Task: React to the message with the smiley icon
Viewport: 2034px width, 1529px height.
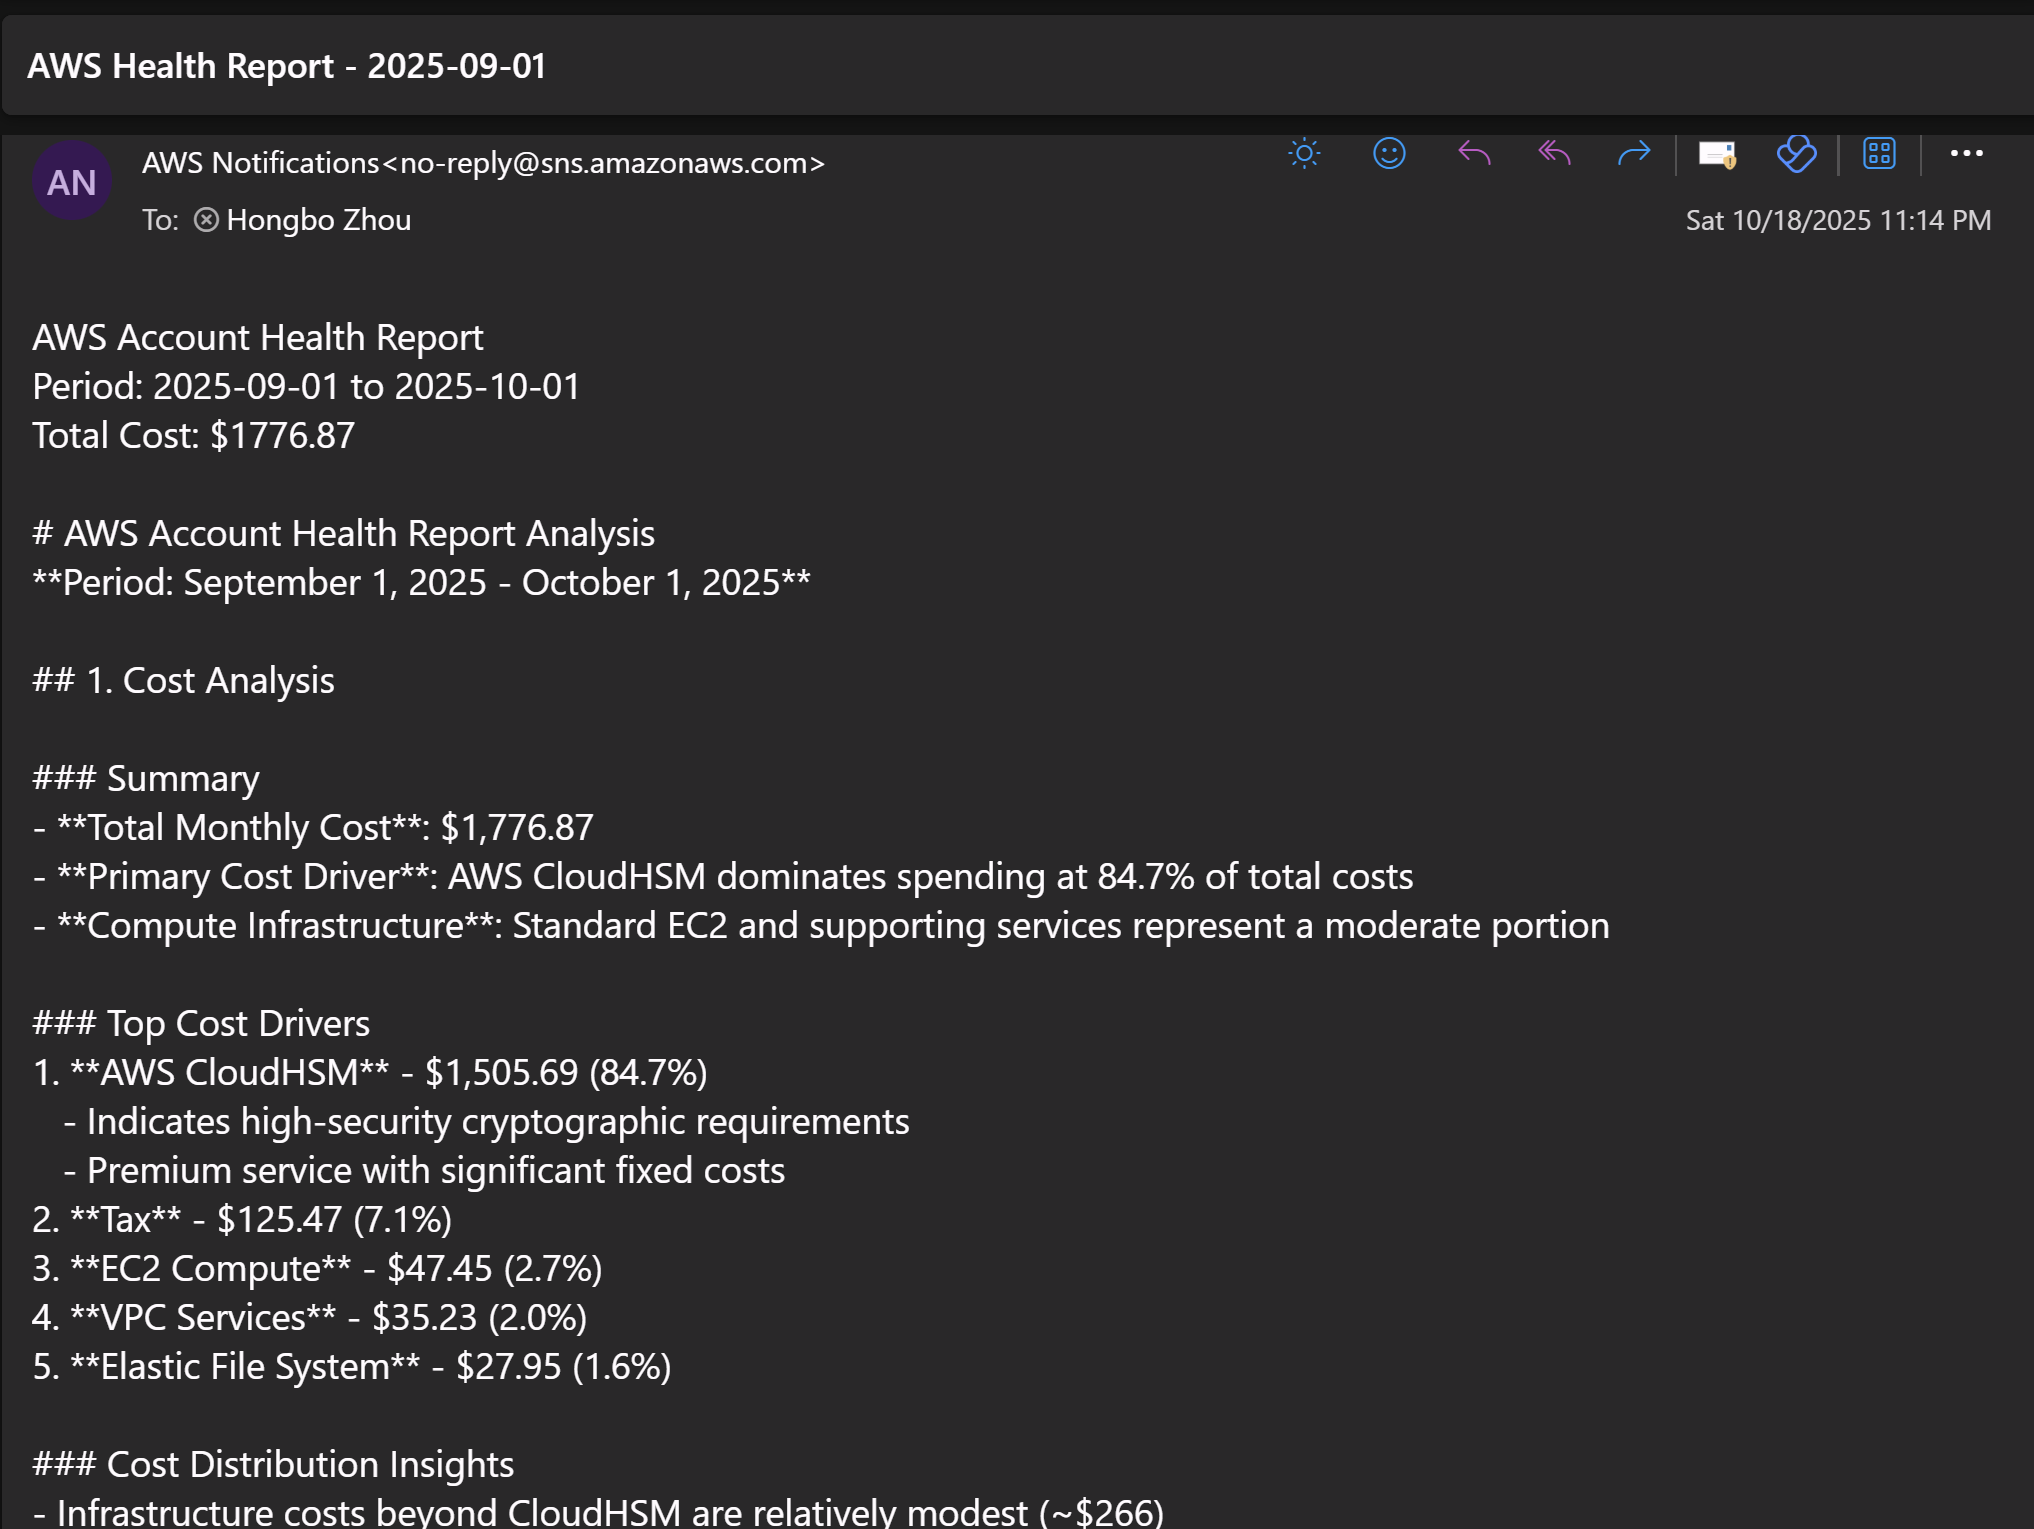Action: (1389, 154)
